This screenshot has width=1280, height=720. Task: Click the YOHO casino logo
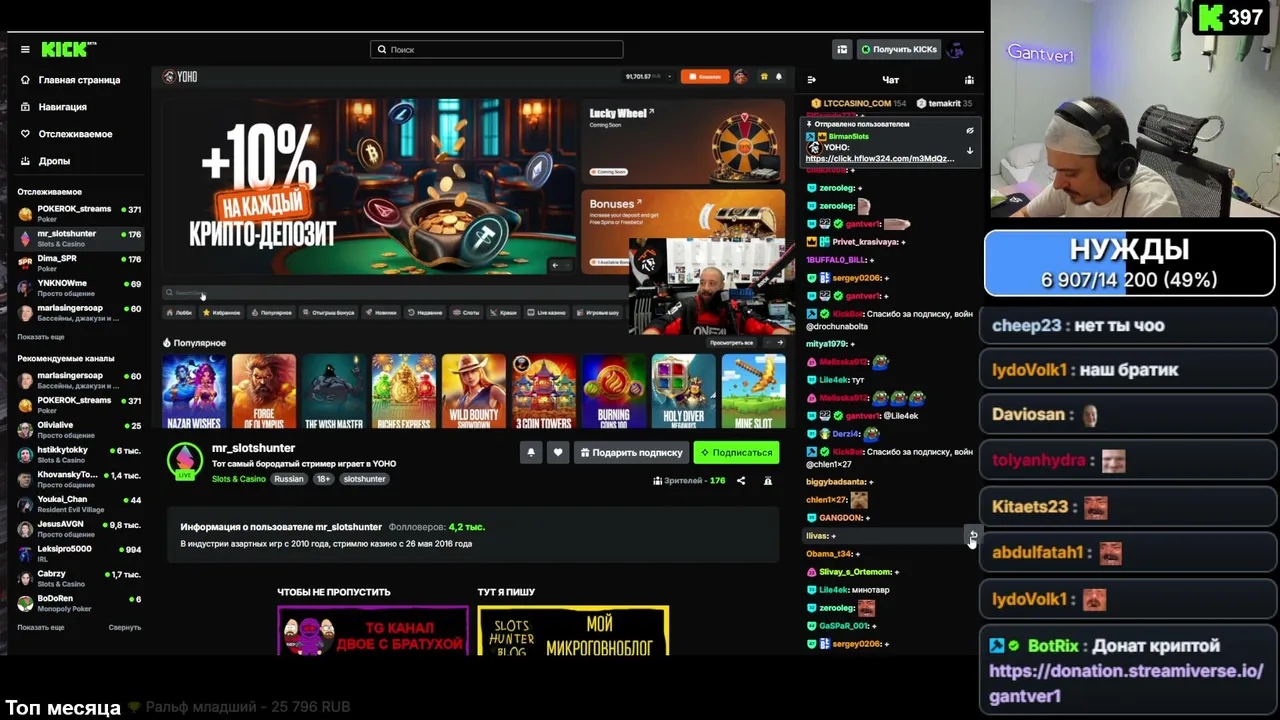(x=181, y=77)
